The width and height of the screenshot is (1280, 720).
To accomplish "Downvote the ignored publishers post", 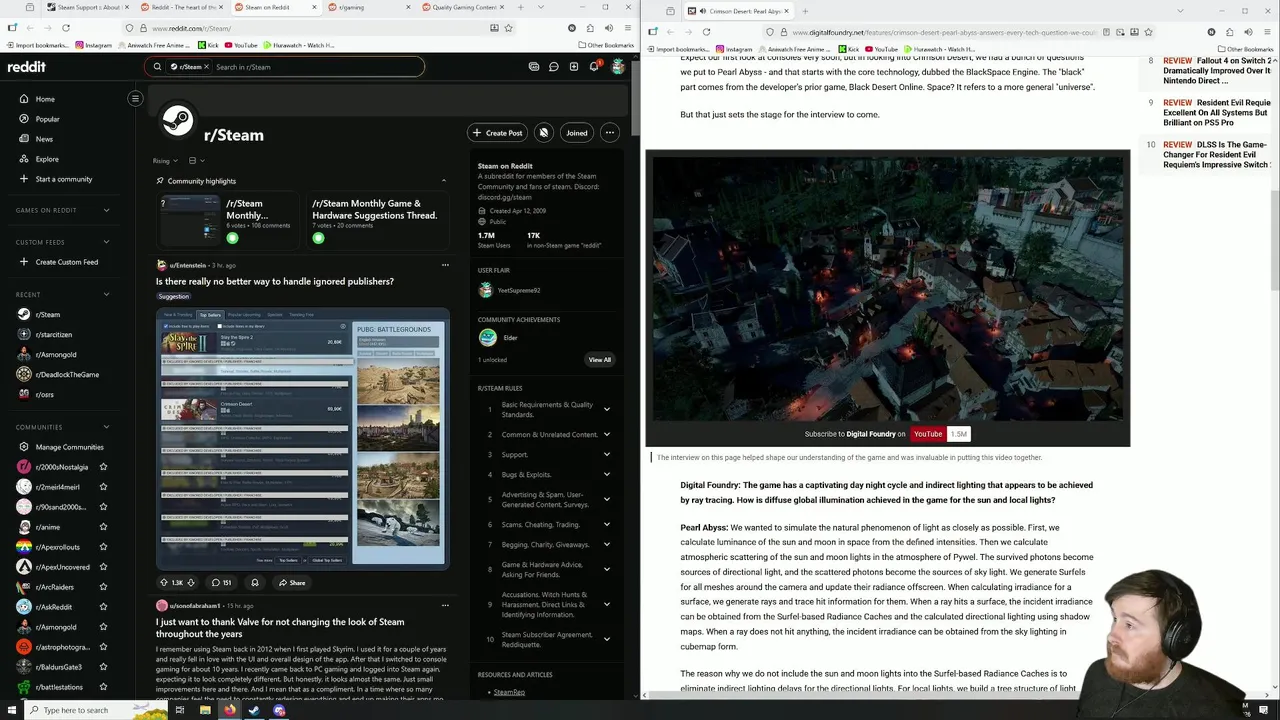I will [x=191, y=582].
